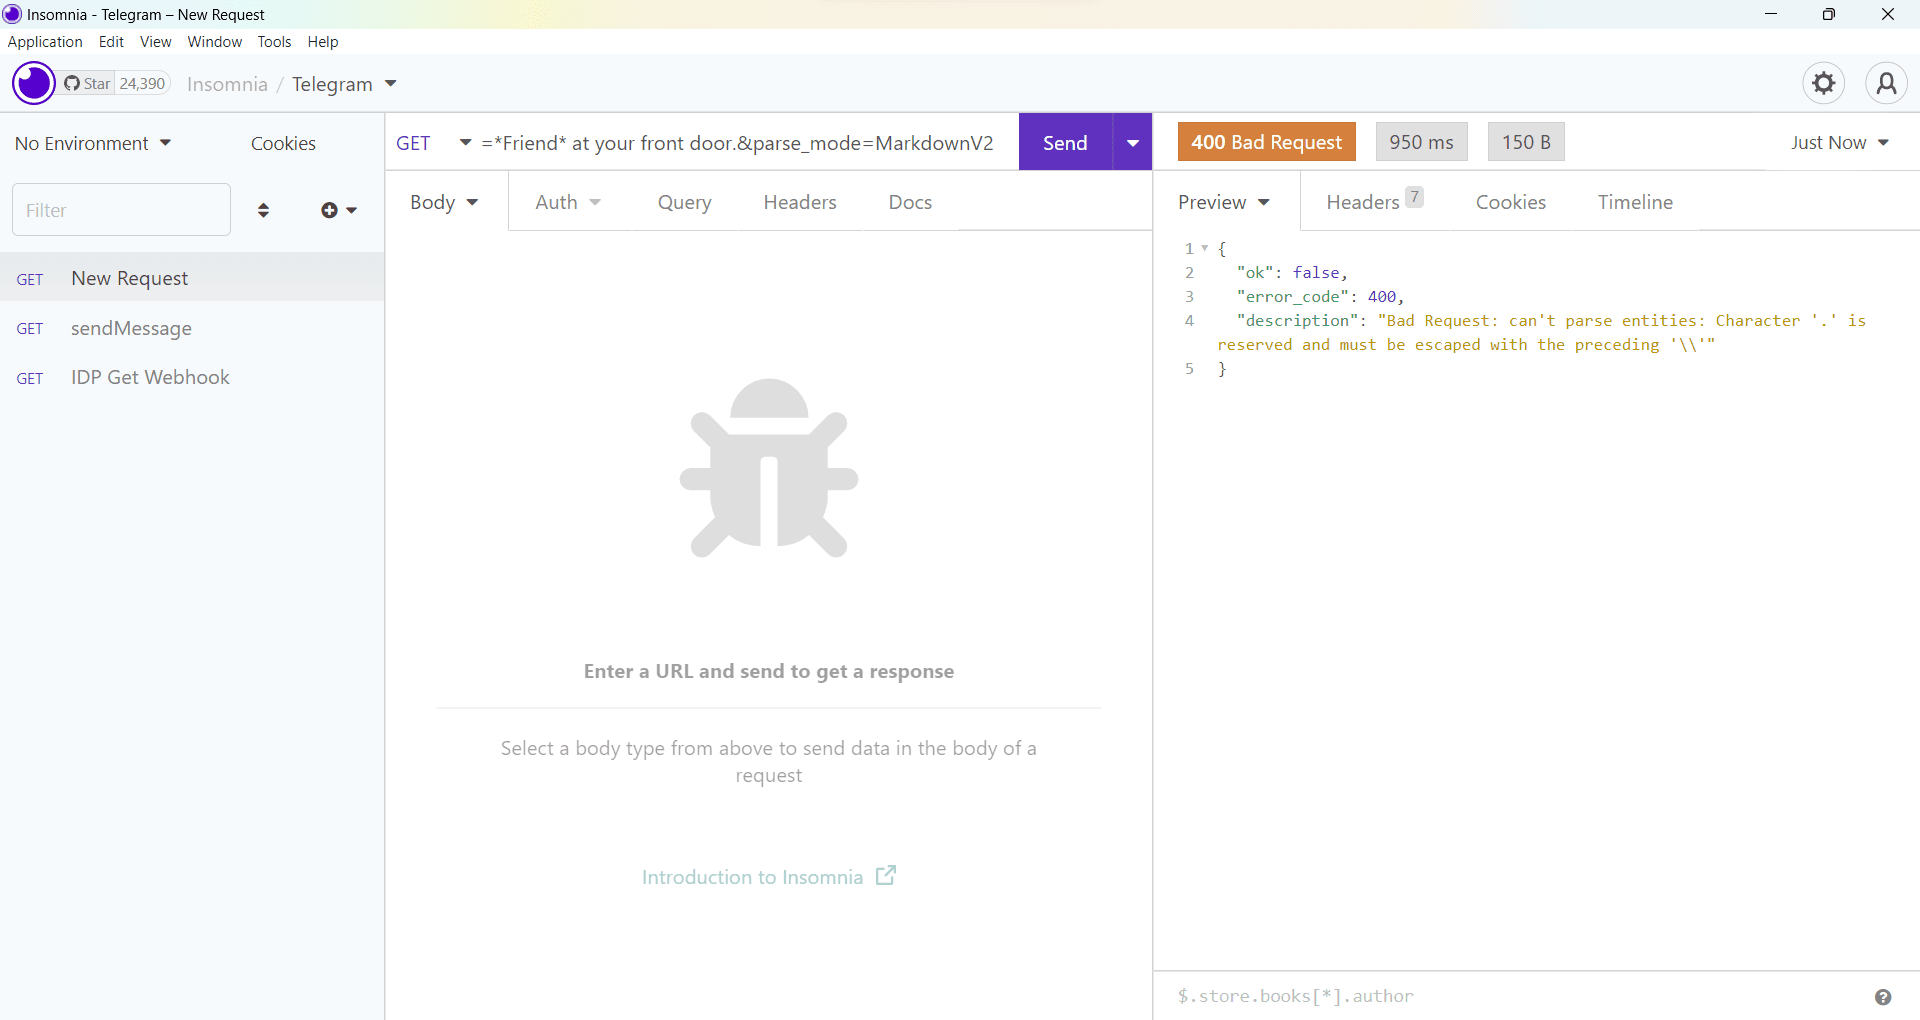Click the request Filter input field
The height and width of the screenshot is (1020, 1920).
click(121, 210)
